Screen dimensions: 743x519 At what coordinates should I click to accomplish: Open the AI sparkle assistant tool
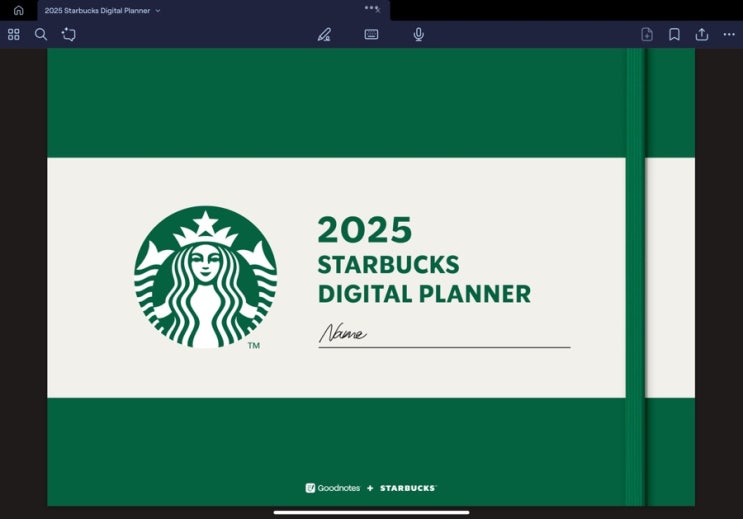tap(68, 34)
